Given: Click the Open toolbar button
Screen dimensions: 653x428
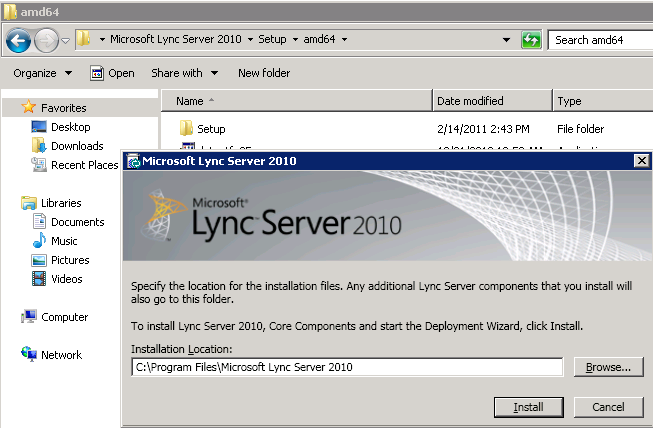Looking at the screenshot, I should tap(112, 73).
